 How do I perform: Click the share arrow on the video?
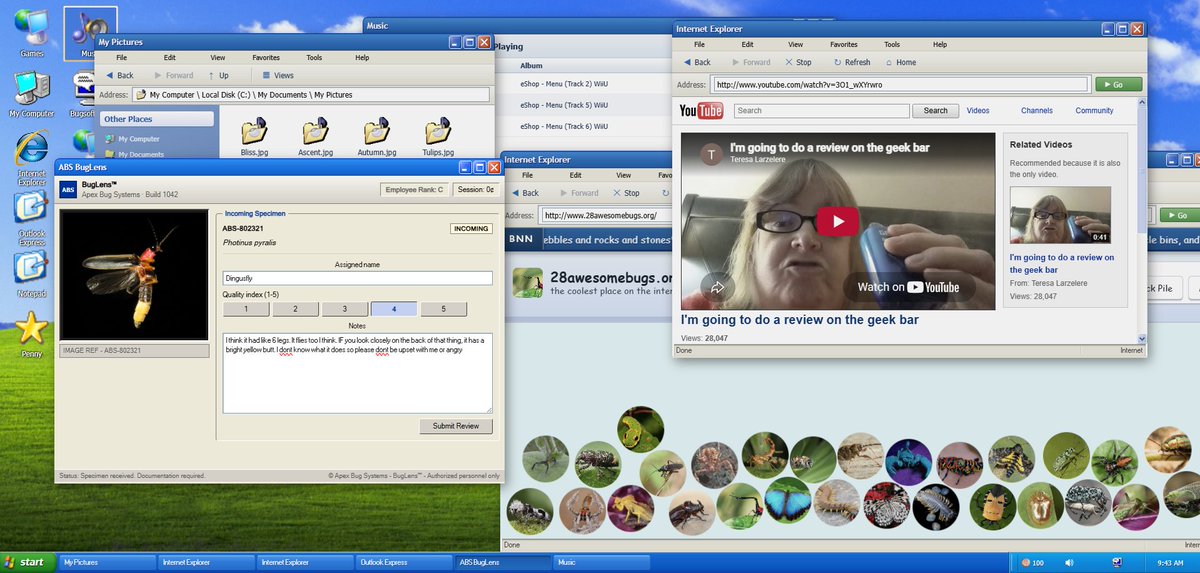click(x=717, y=288)
